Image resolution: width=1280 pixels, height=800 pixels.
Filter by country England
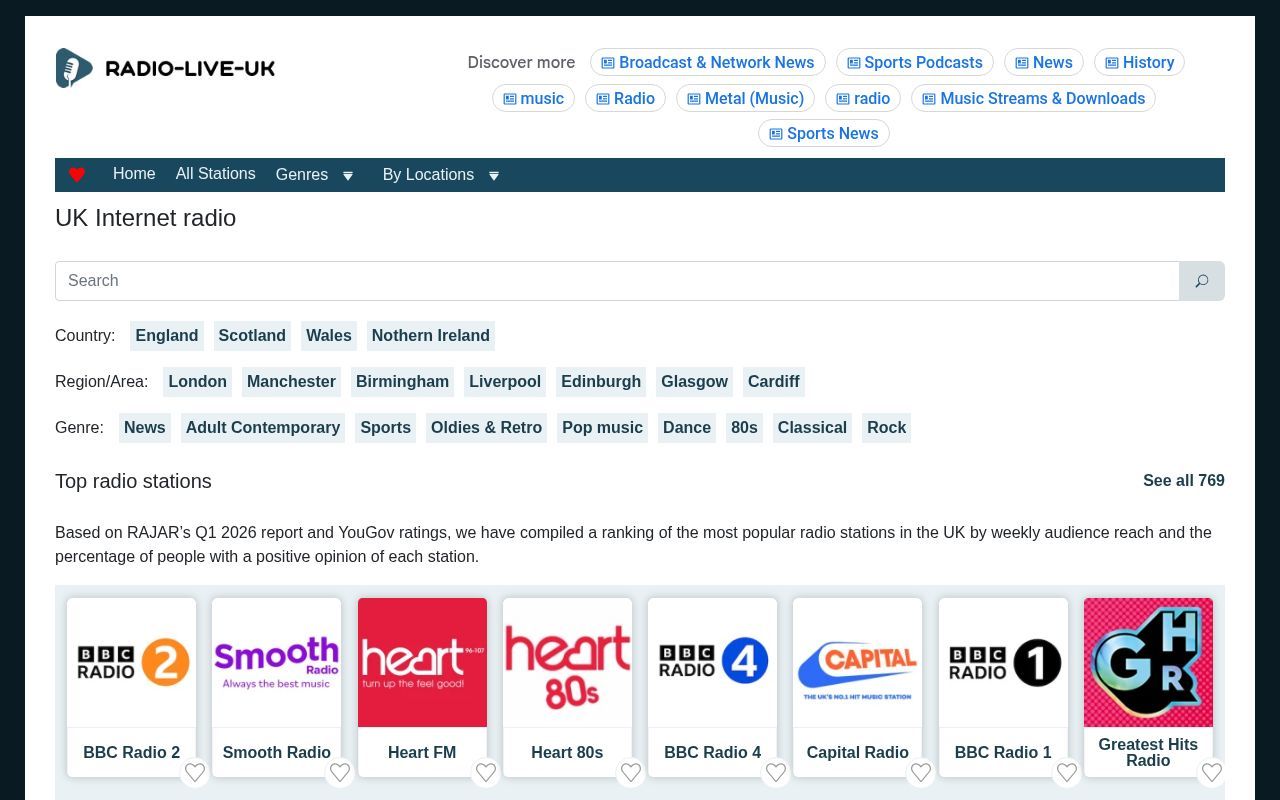click(x=167, y=336)
